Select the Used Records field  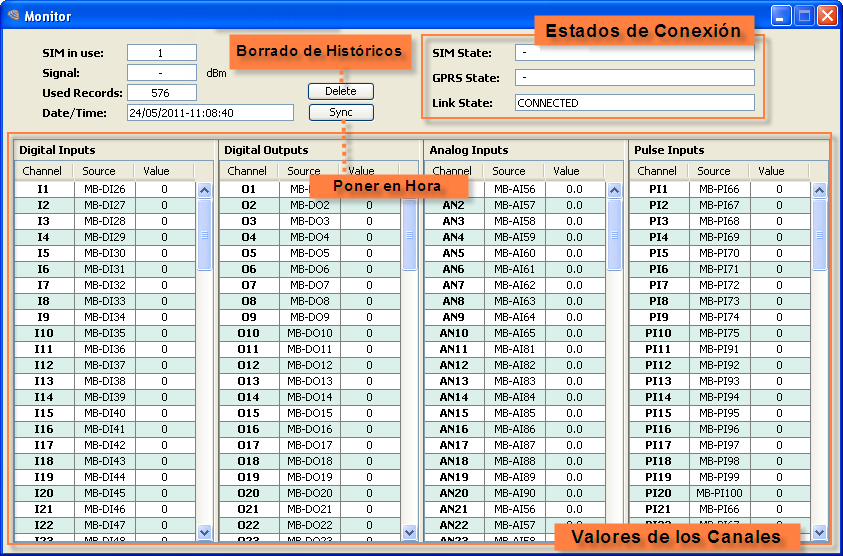(x=161, y=93)
